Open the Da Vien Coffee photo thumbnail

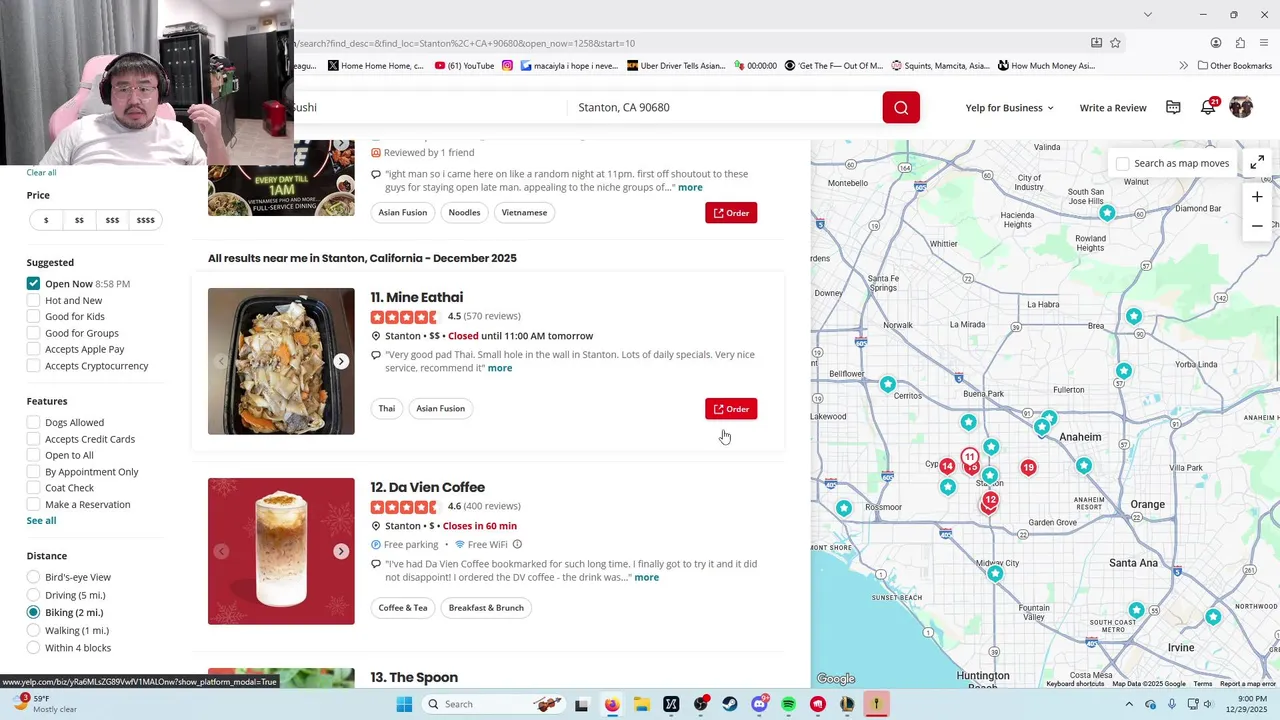pos(281,551)
